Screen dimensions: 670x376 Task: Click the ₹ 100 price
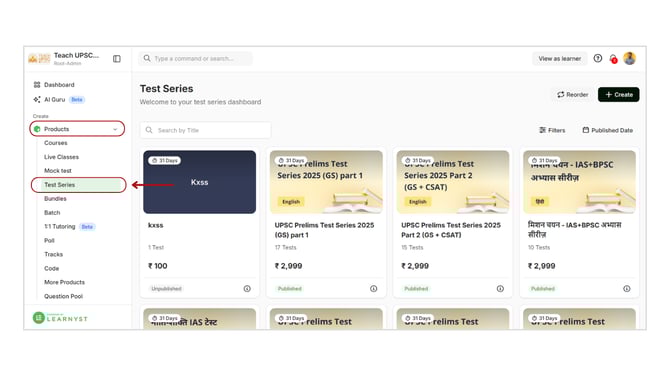(158, 266)
